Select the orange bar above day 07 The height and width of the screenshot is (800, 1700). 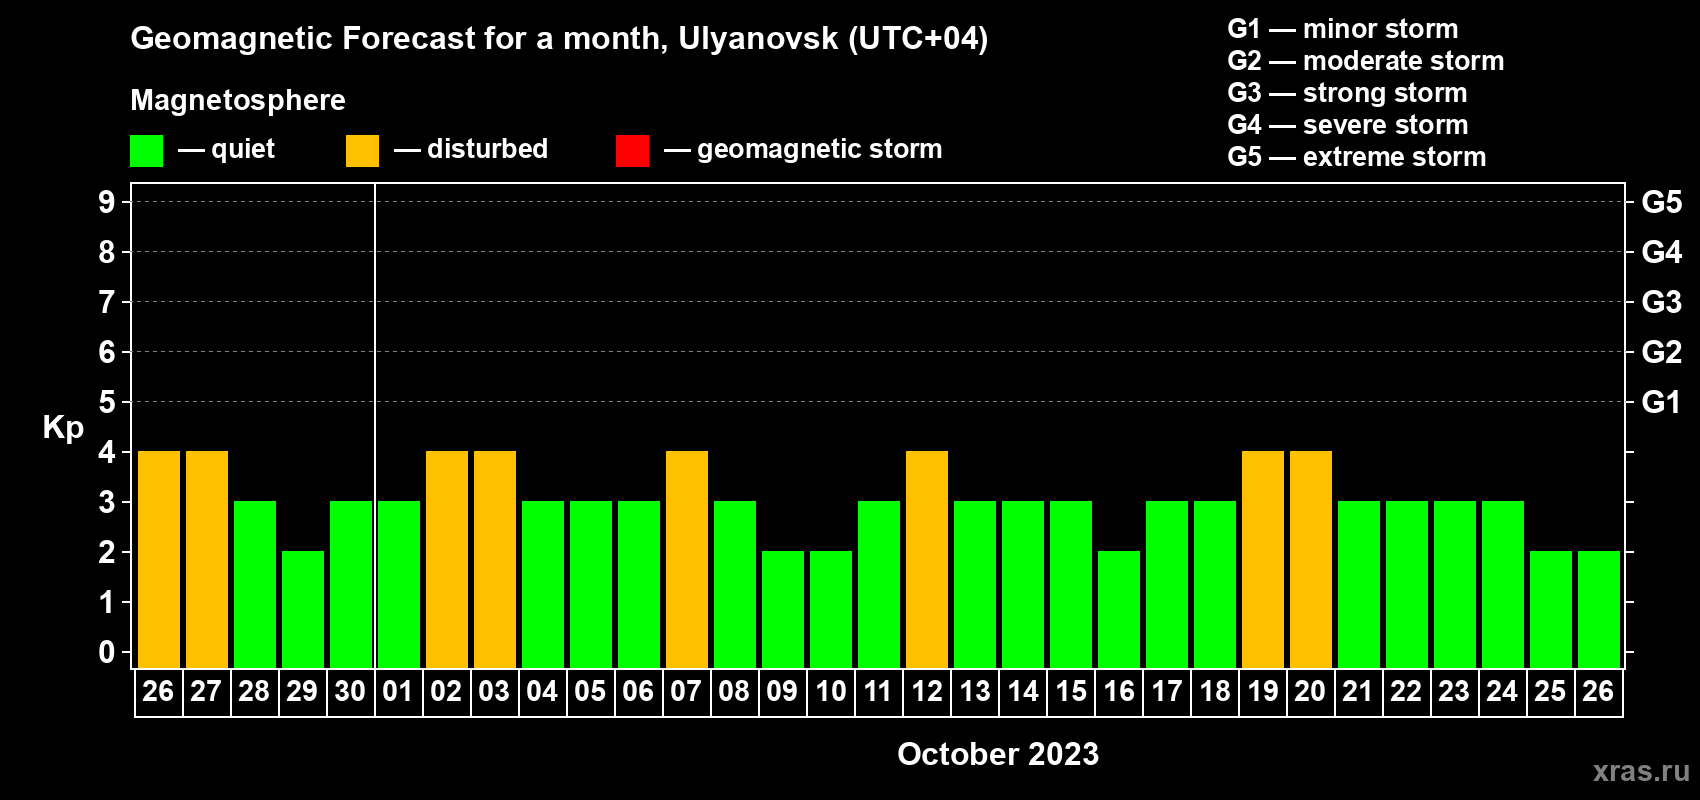(687, 559)
